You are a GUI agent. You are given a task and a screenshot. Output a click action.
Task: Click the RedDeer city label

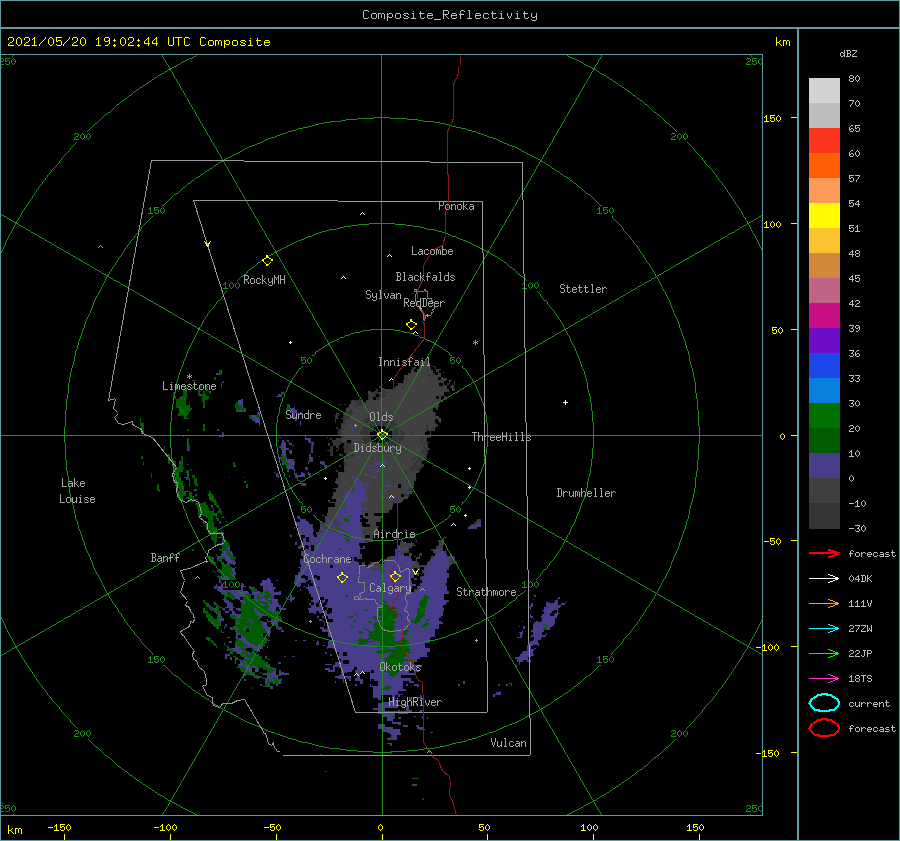(x=424, y=303)
